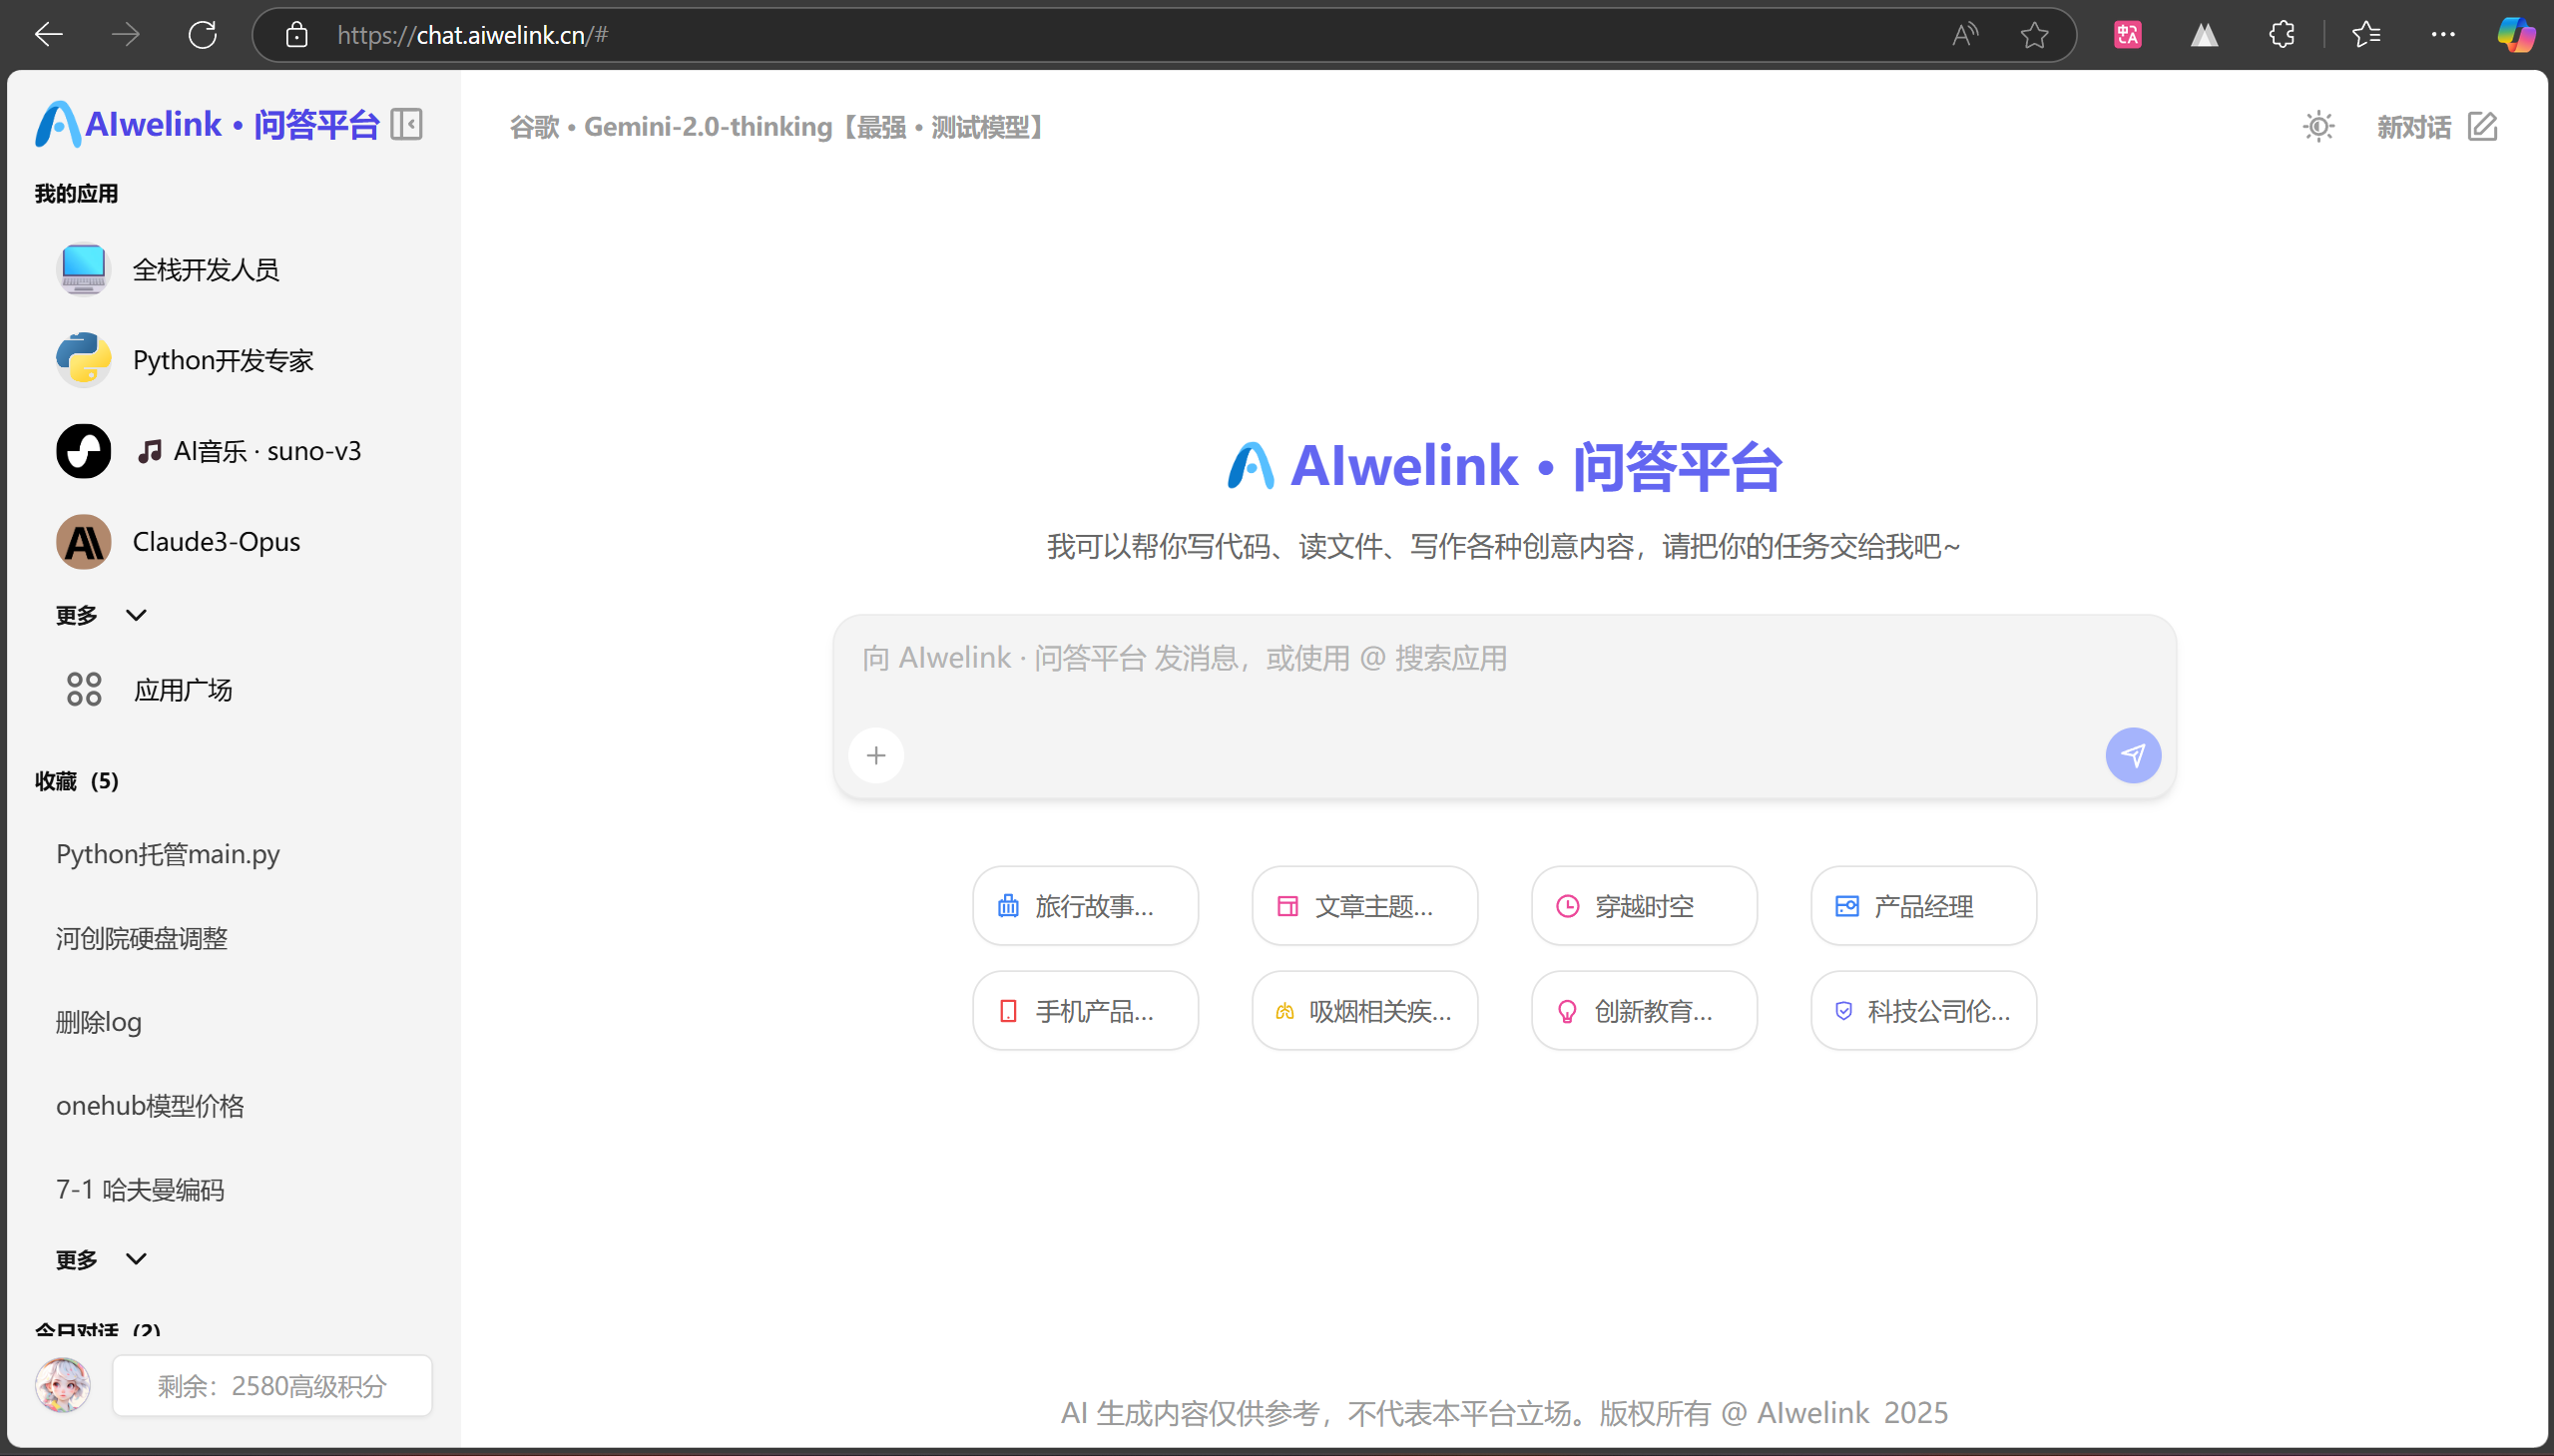
Task: Click the Python logo icon
Action: pos(83,360)
